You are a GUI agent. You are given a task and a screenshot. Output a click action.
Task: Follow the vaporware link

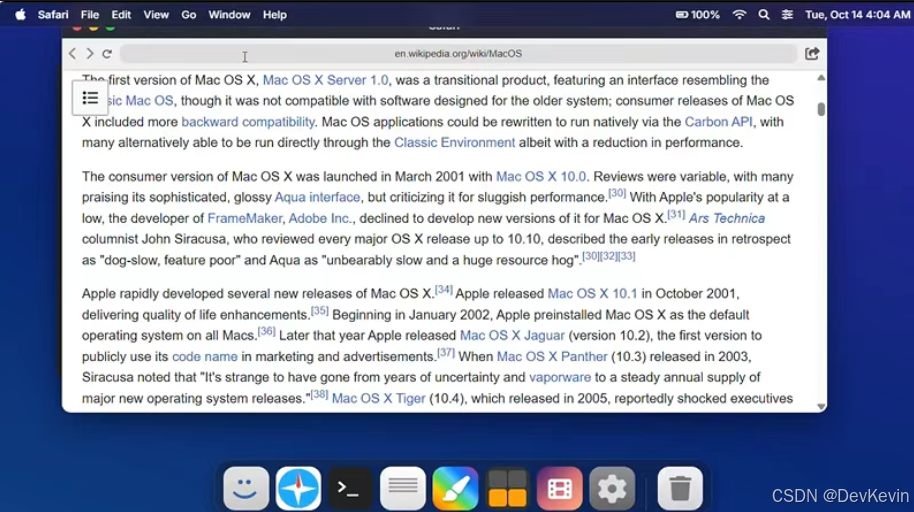(x=560, y=378)
